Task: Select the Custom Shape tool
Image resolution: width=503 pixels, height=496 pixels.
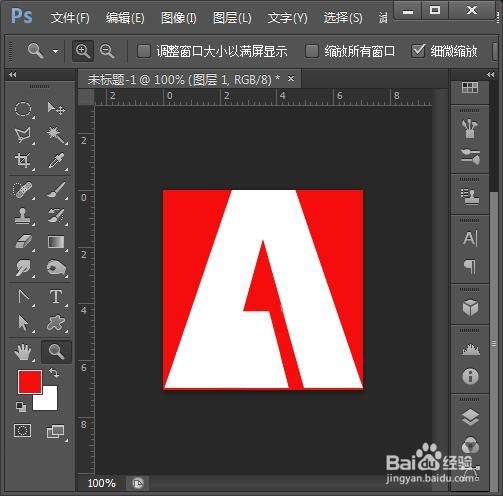Action: pos(56,323)
